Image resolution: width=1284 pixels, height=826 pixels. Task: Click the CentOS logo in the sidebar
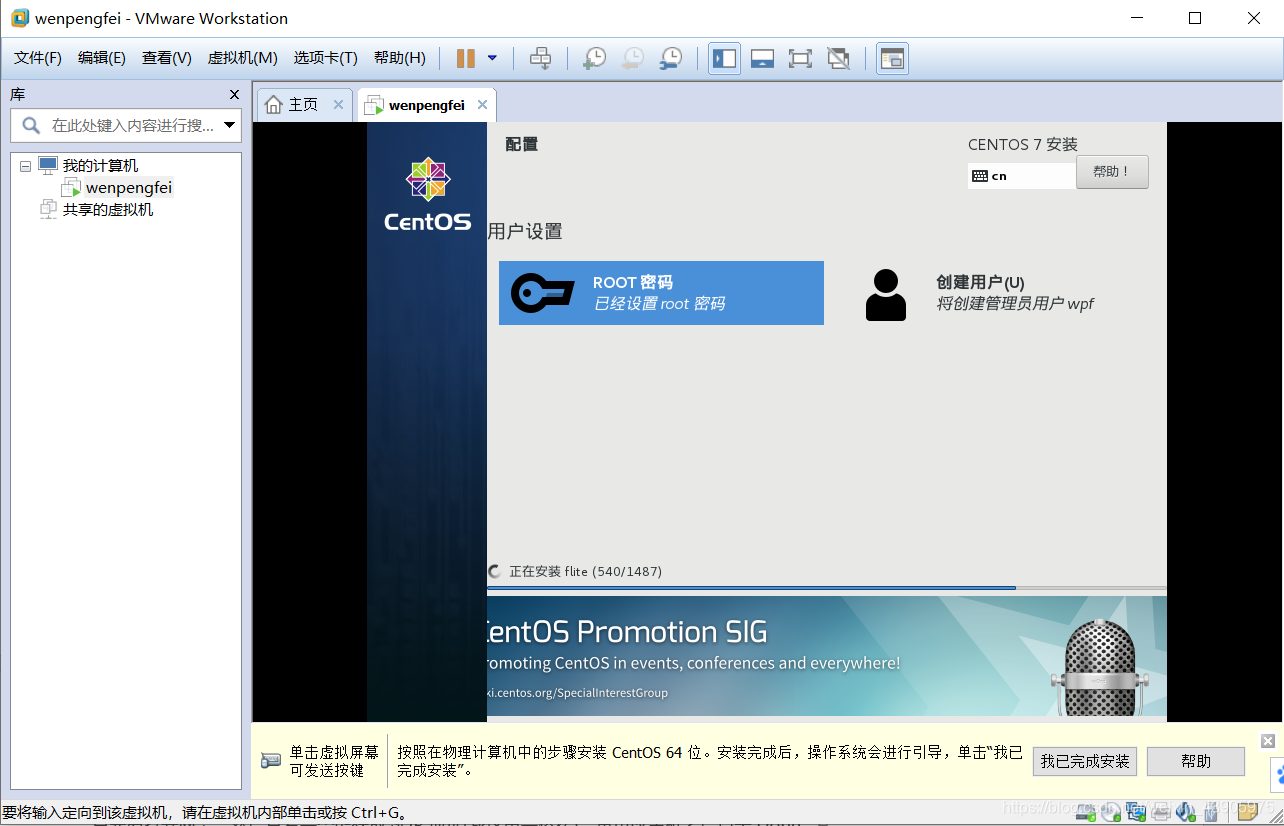427,194
